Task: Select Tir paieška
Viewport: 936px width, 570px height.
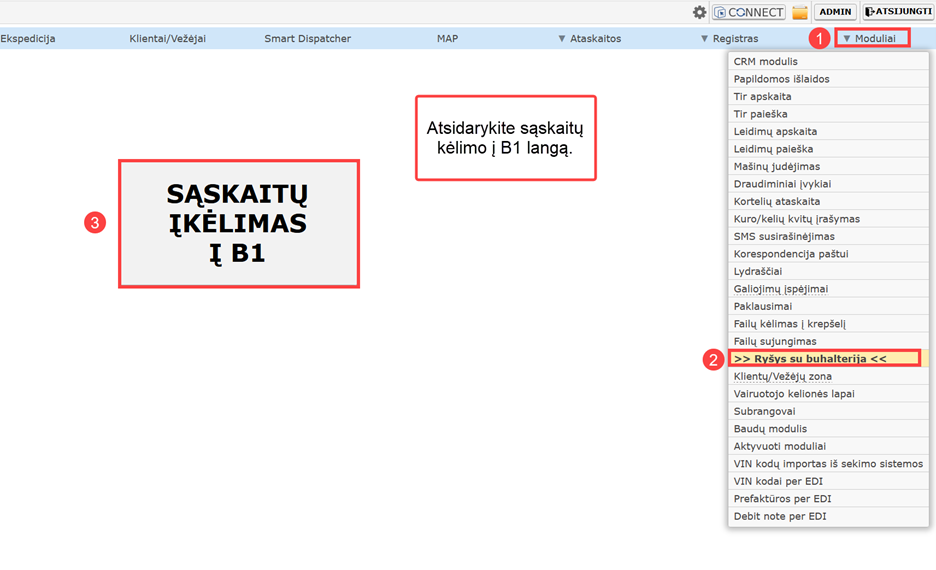Action: point(829,114)
